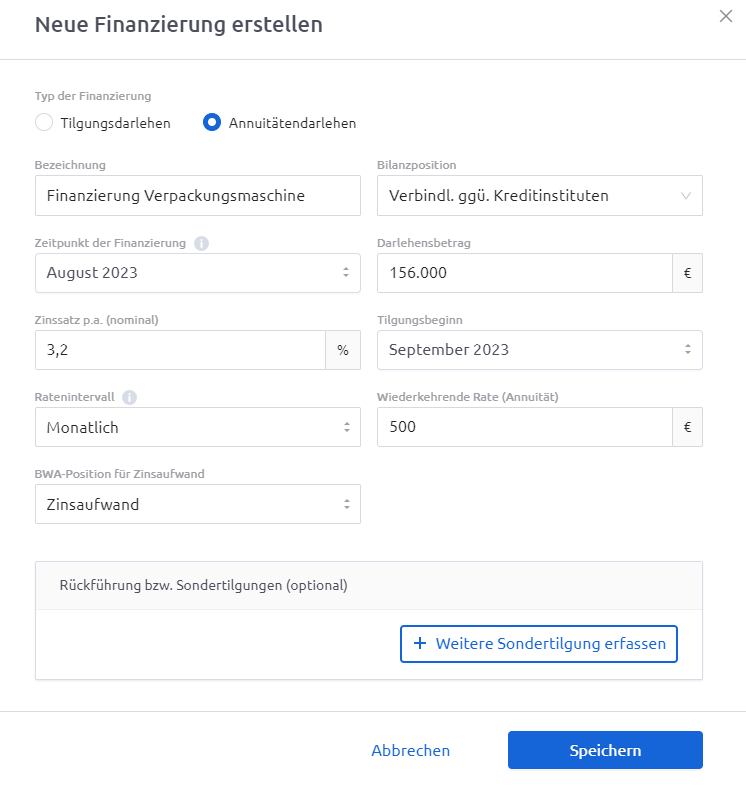Click the Bezeichnung text field
The width and height of the screenshot is (746, 795).
[x=198, y=196]
